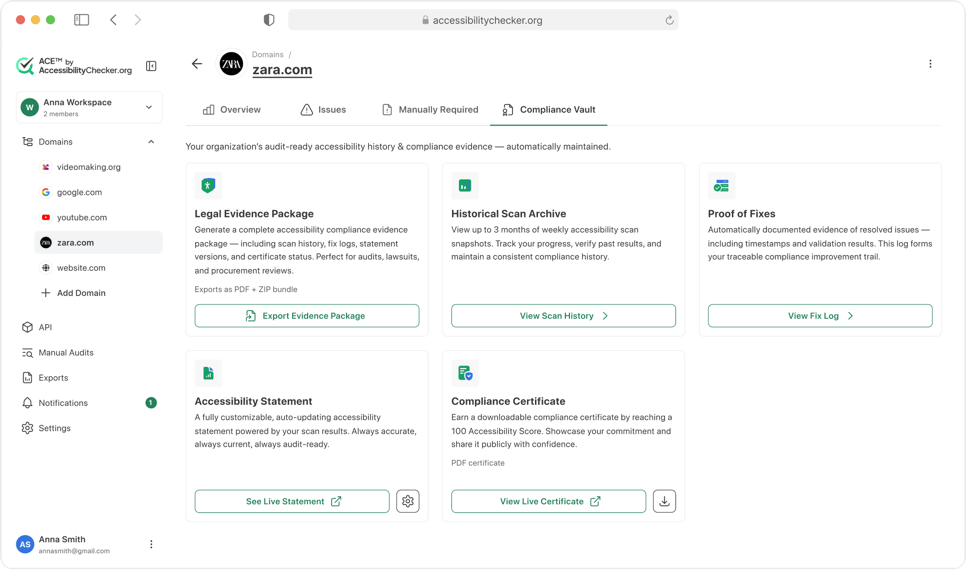Switch to the Overview tab

pyautogui.click(x=232, y=110)
